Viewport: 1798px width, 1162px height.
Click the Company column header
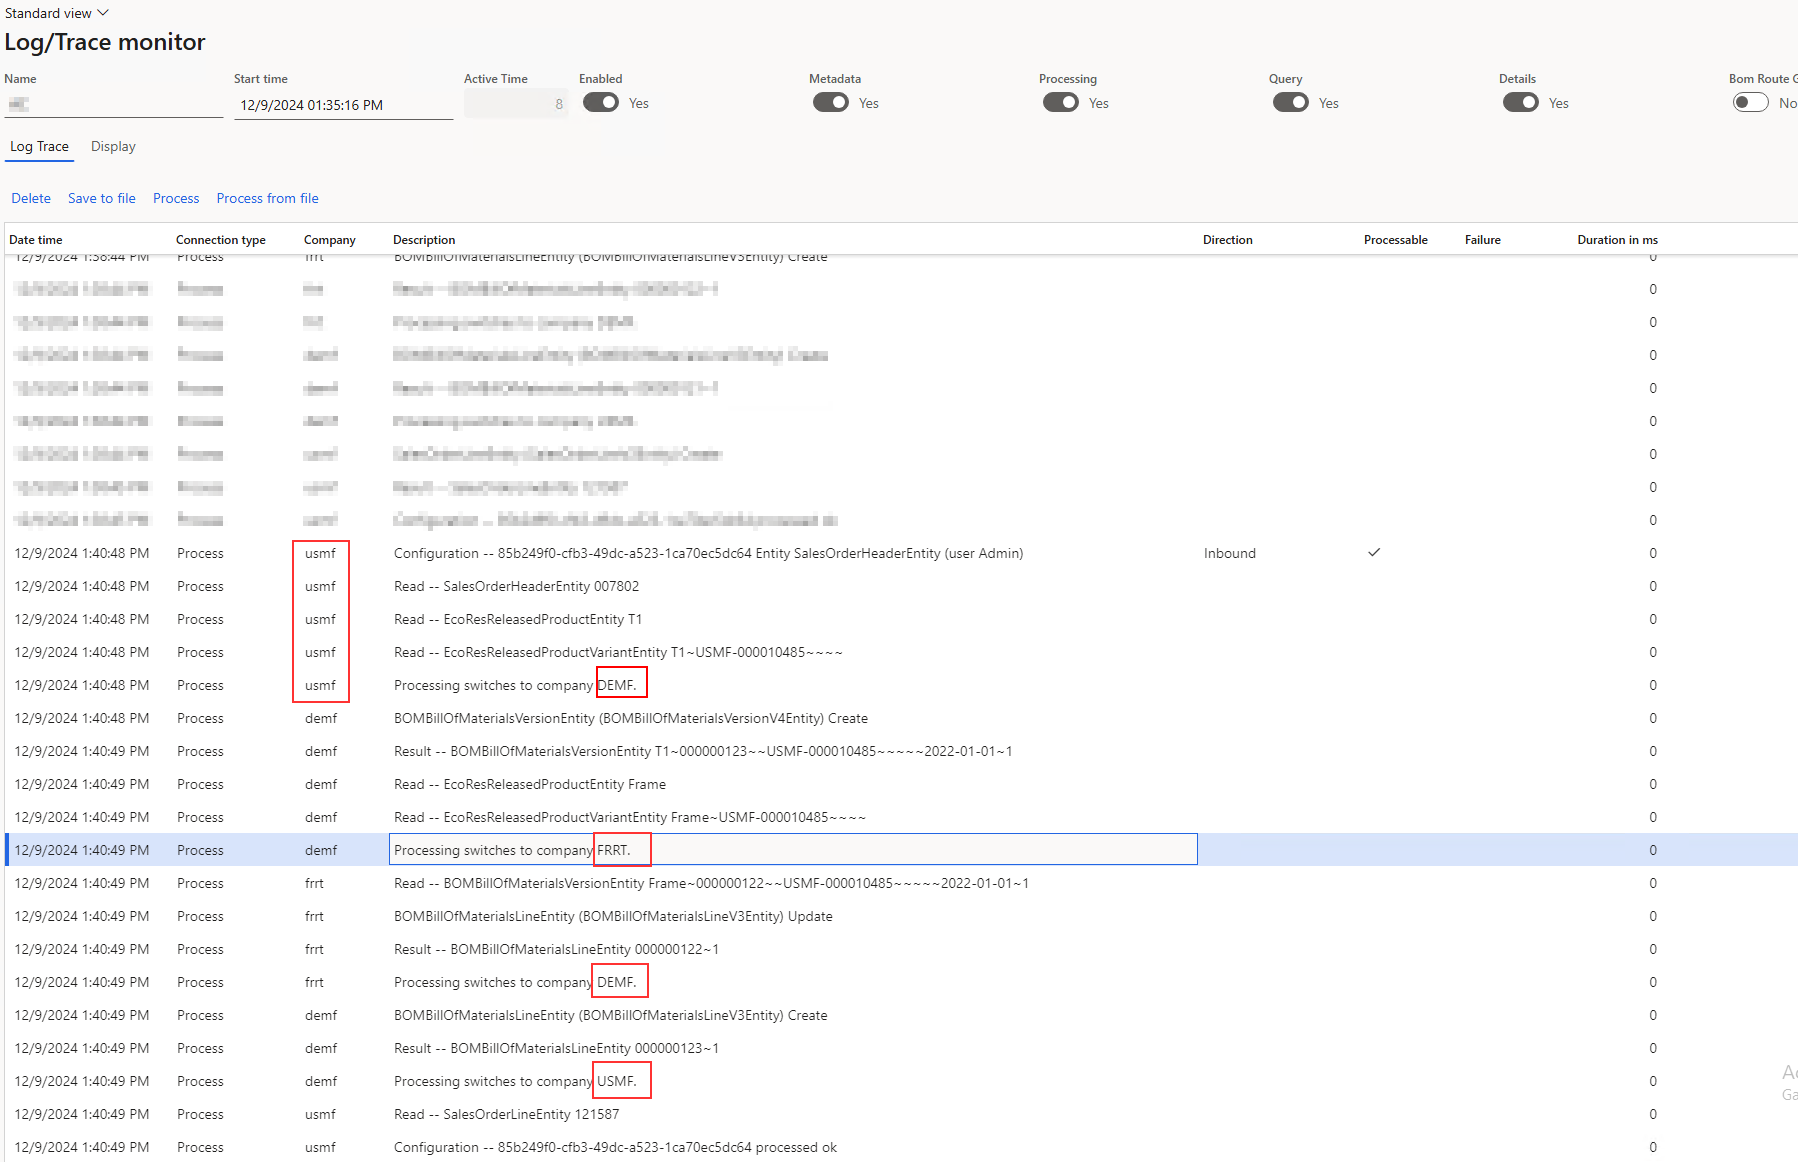330,240
